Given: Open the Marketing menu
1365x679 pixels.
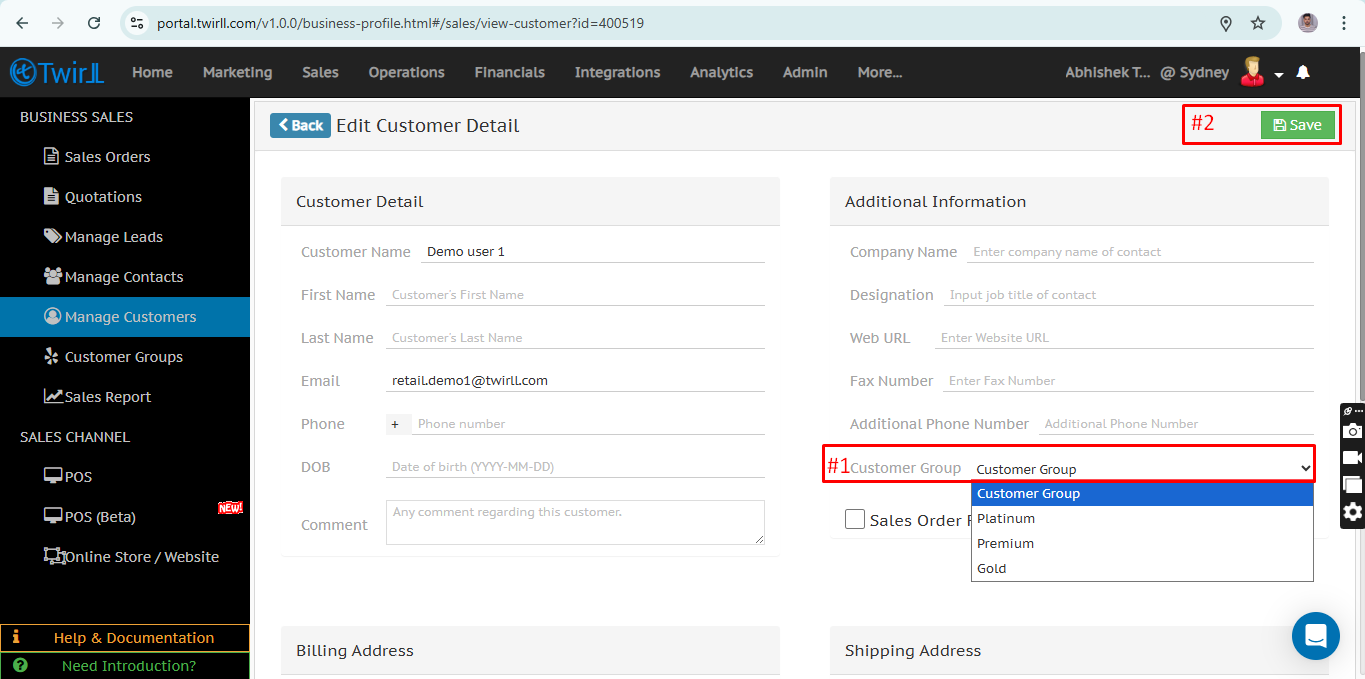Looking at the screenshot, I should coord(237,72).
